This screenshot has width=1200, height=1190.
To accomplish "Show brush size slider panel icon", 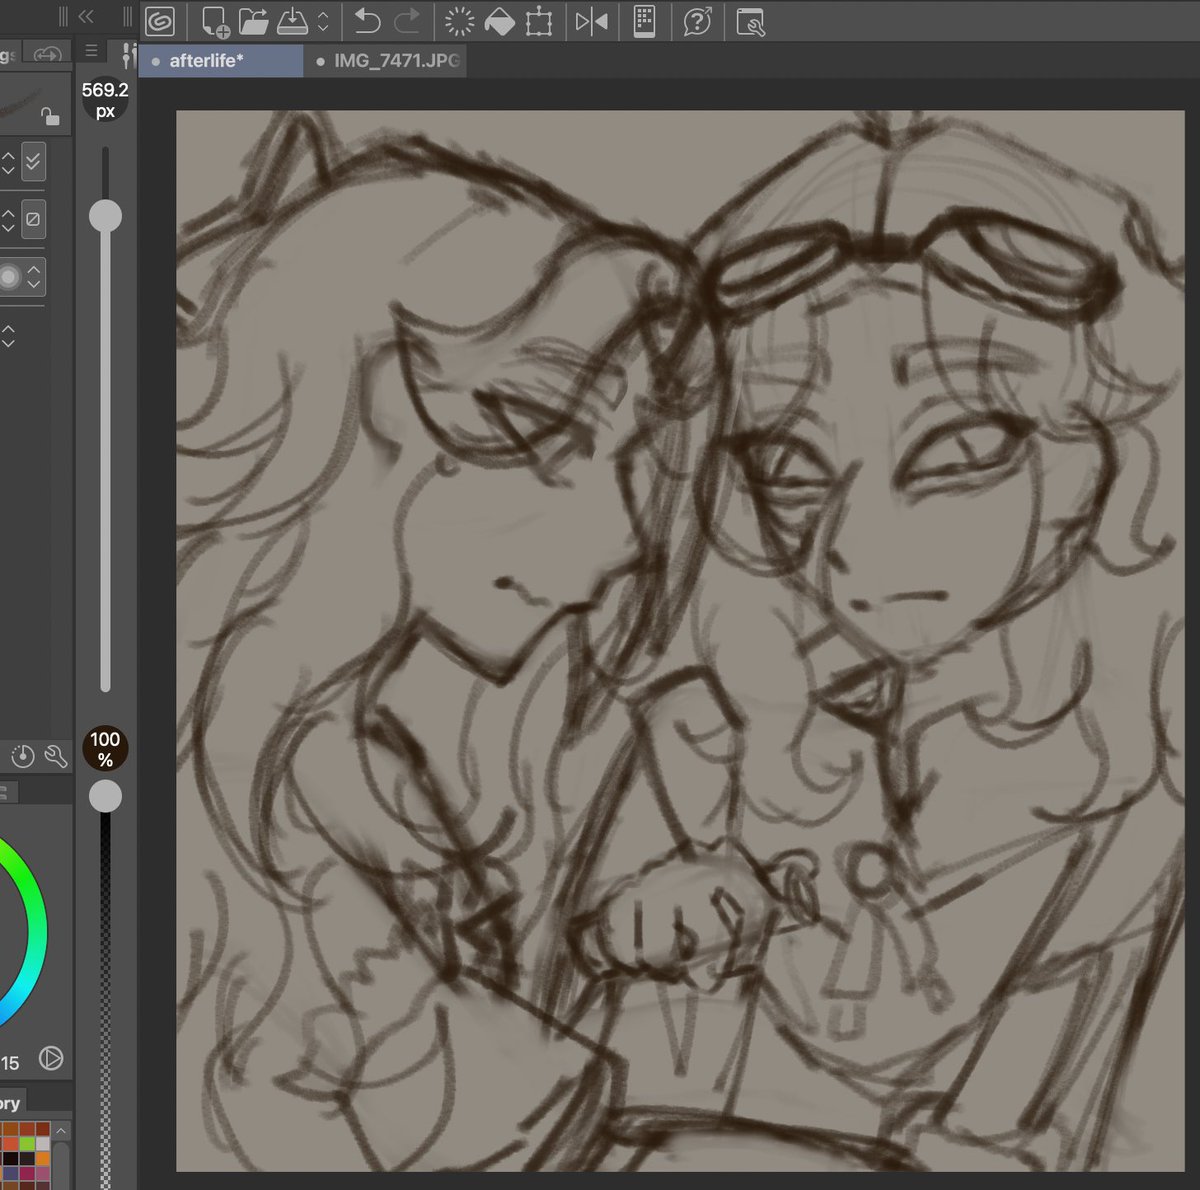I will [x=128, y=55].
